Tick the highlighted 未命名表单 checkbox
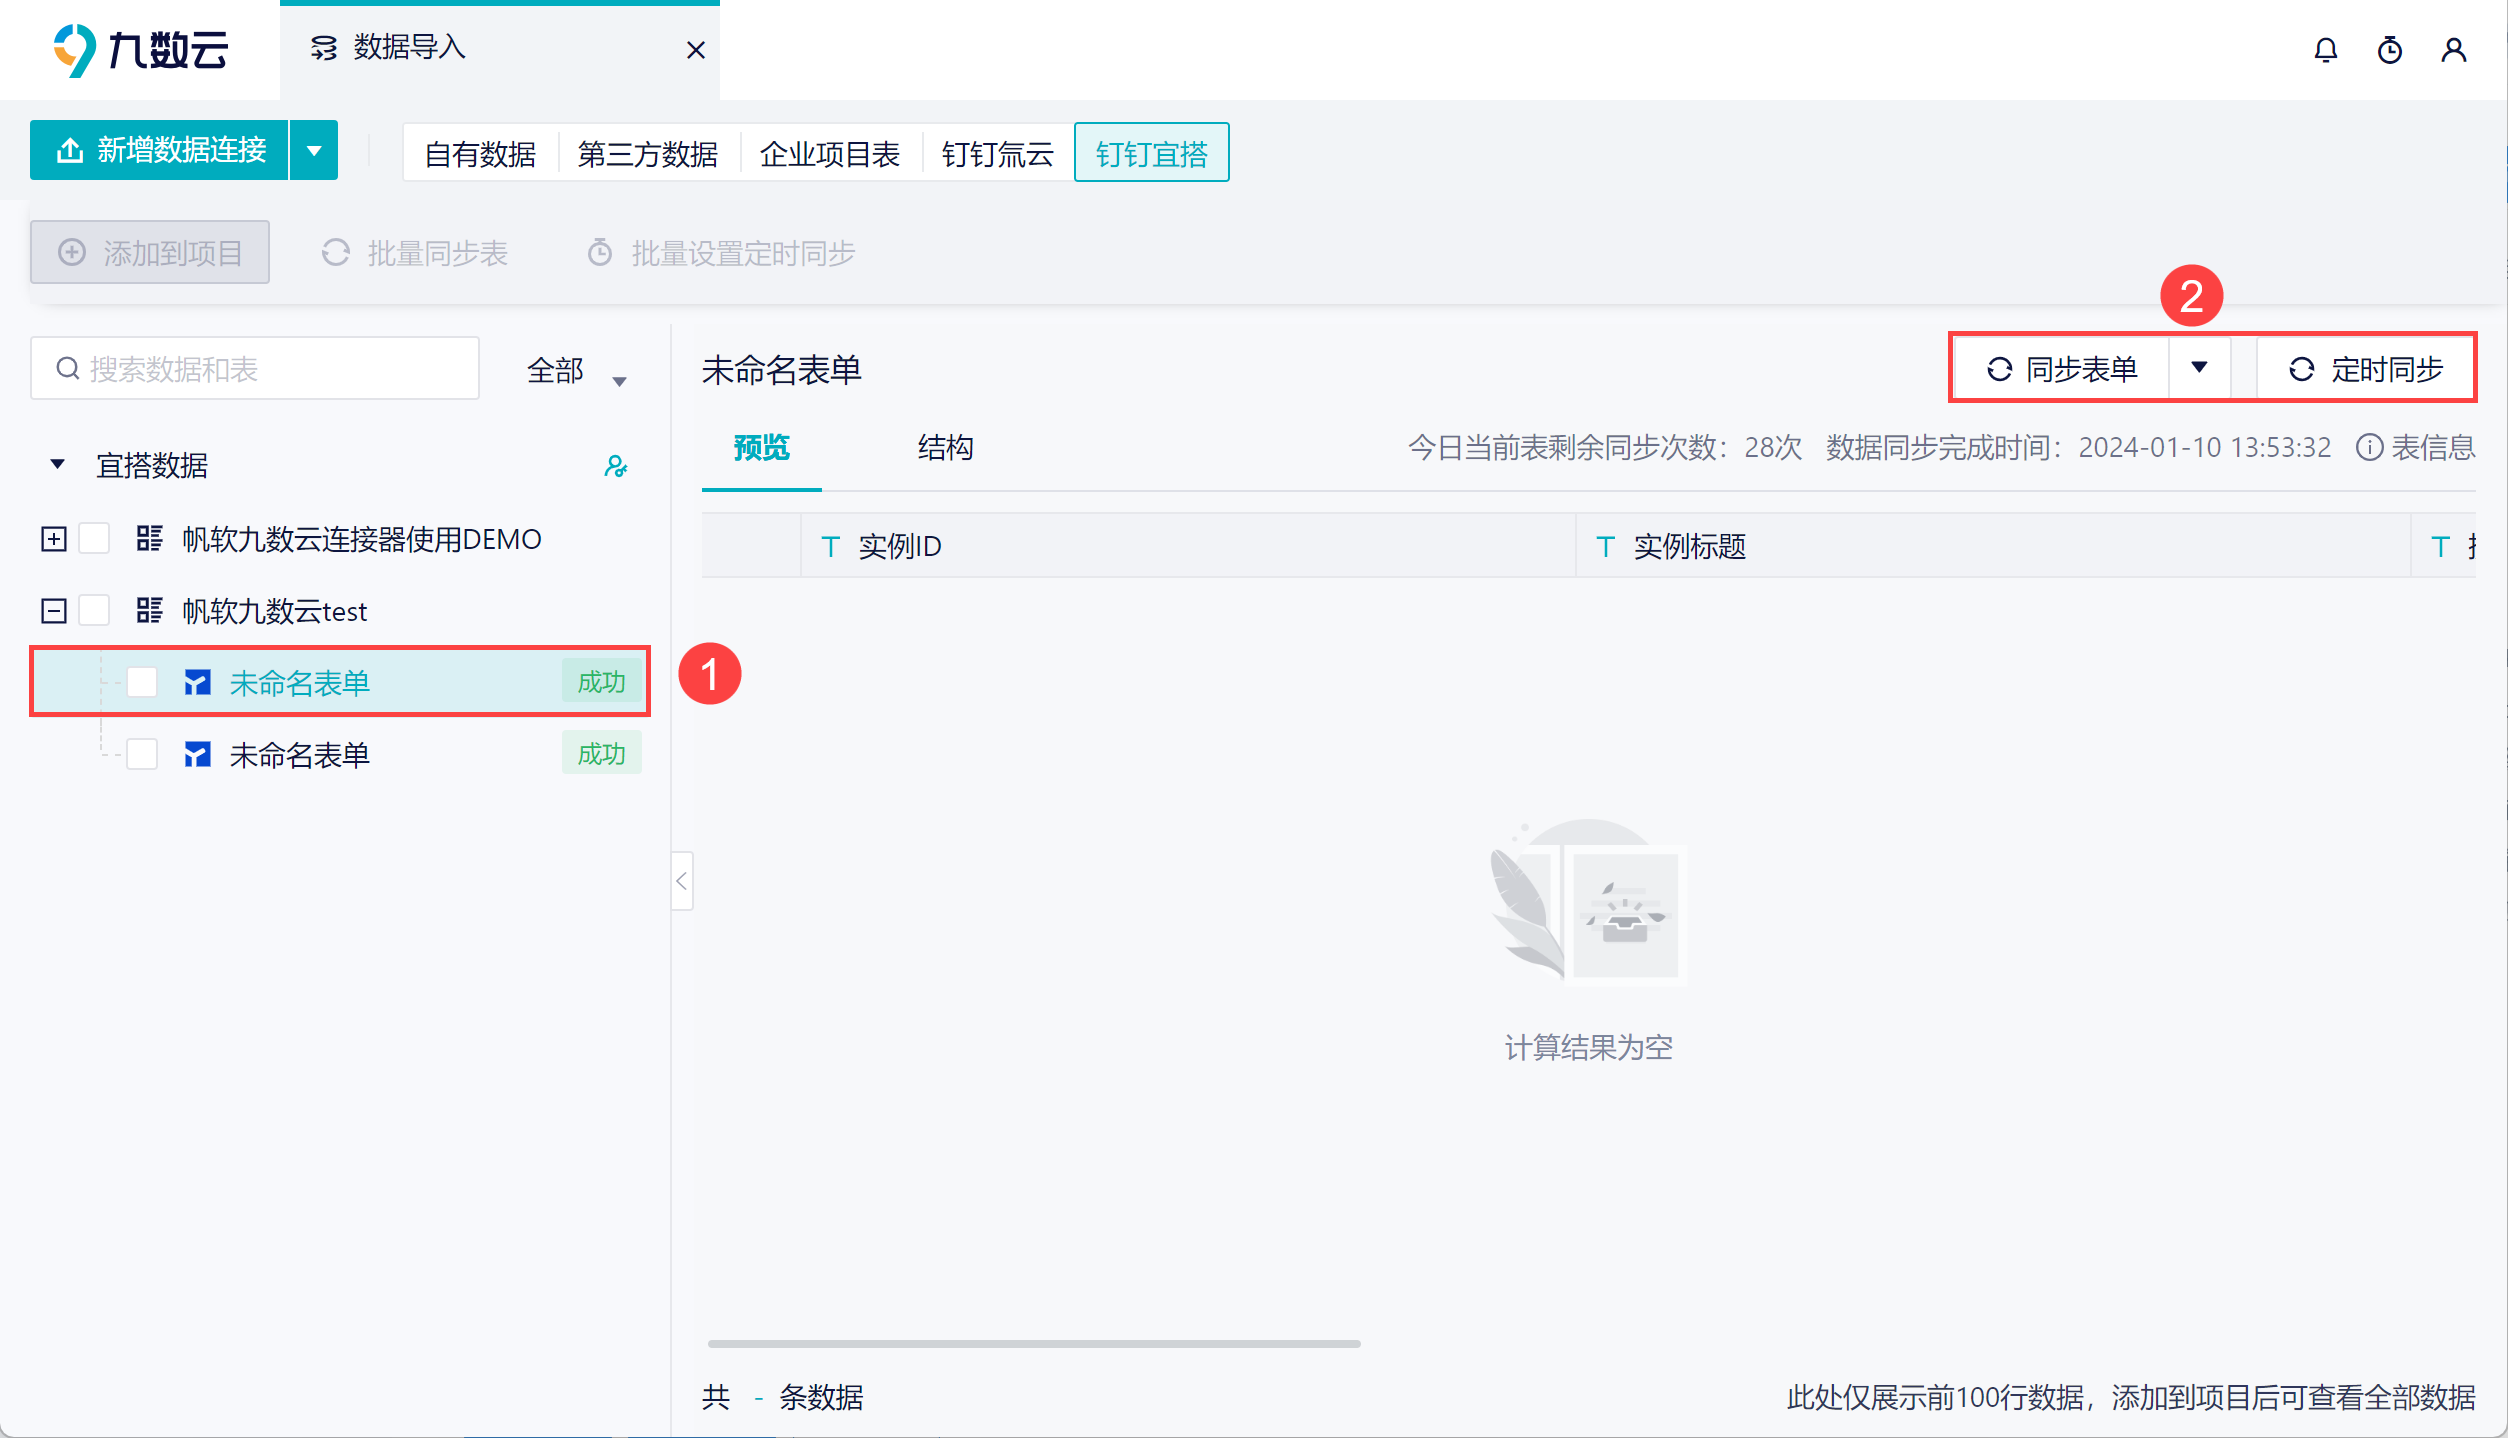This screenshot has width=2508, height=1438. [x=142, y=682]
